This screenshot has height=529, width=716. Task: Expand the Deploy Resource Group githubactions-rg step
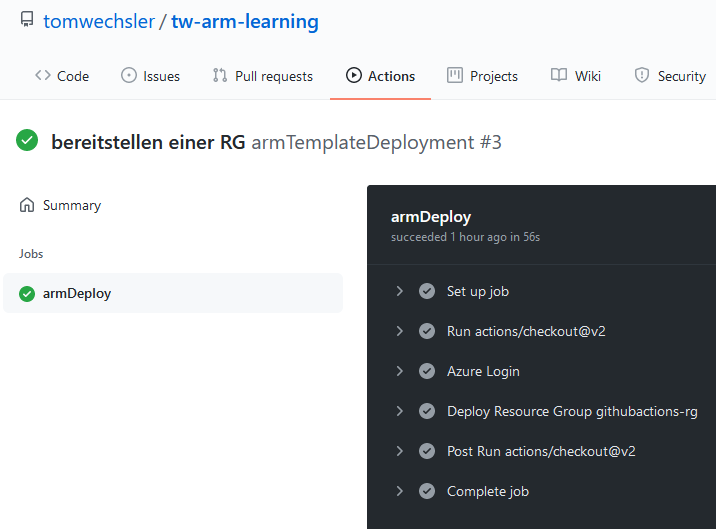(400, 411)
